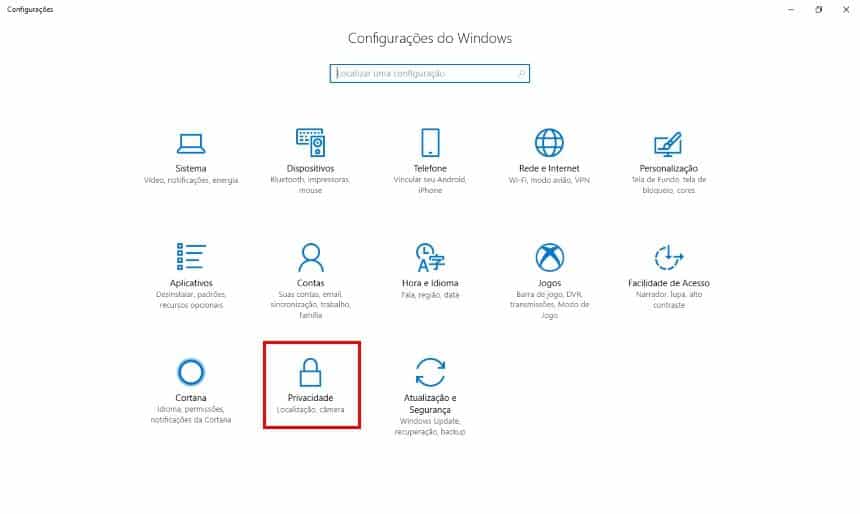Screen dimensions: 860x514
Task: Close the Configurações window
Action: point(846,9)
